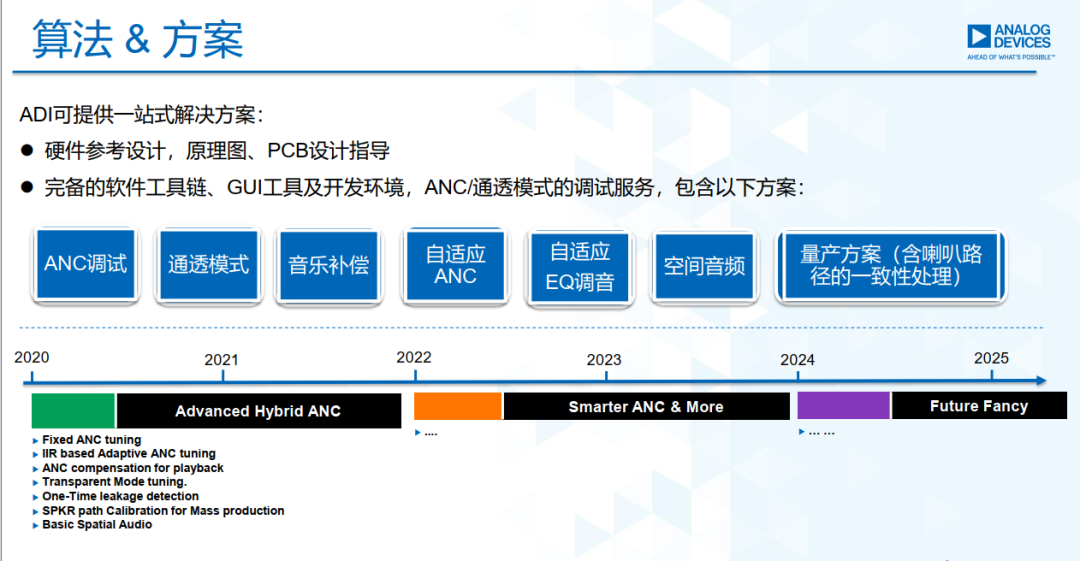The width and height of the screenshot is (1080, 561).
Task: Select the 自适应 EQ调音 blue box
Action: tap(579, 267)
